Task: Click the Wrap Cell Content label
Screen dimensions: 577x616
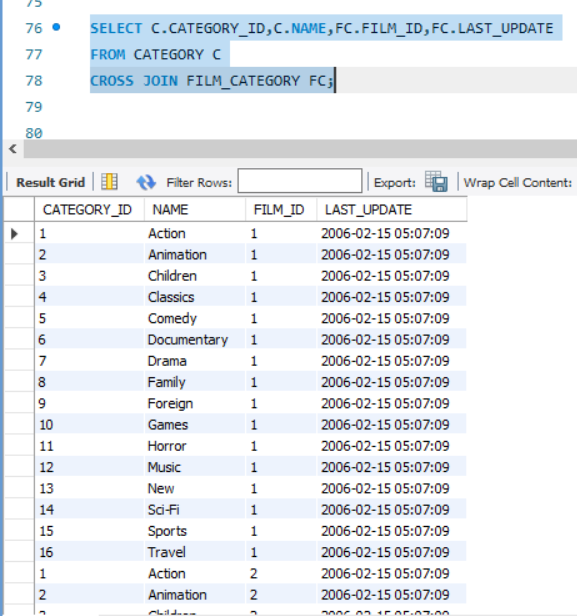Action: (518, 183)
